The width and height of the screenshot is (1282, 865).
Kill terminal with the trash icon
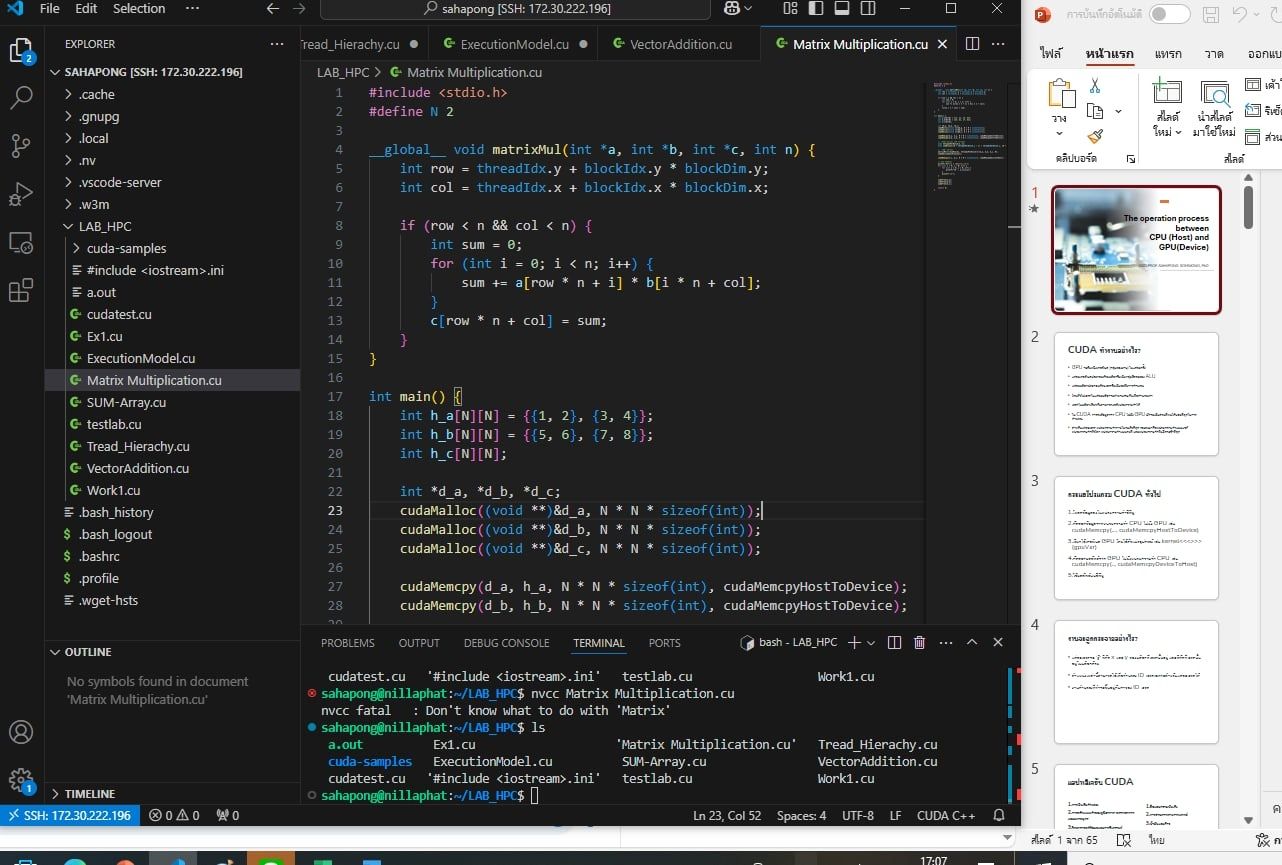pos(920,643)
